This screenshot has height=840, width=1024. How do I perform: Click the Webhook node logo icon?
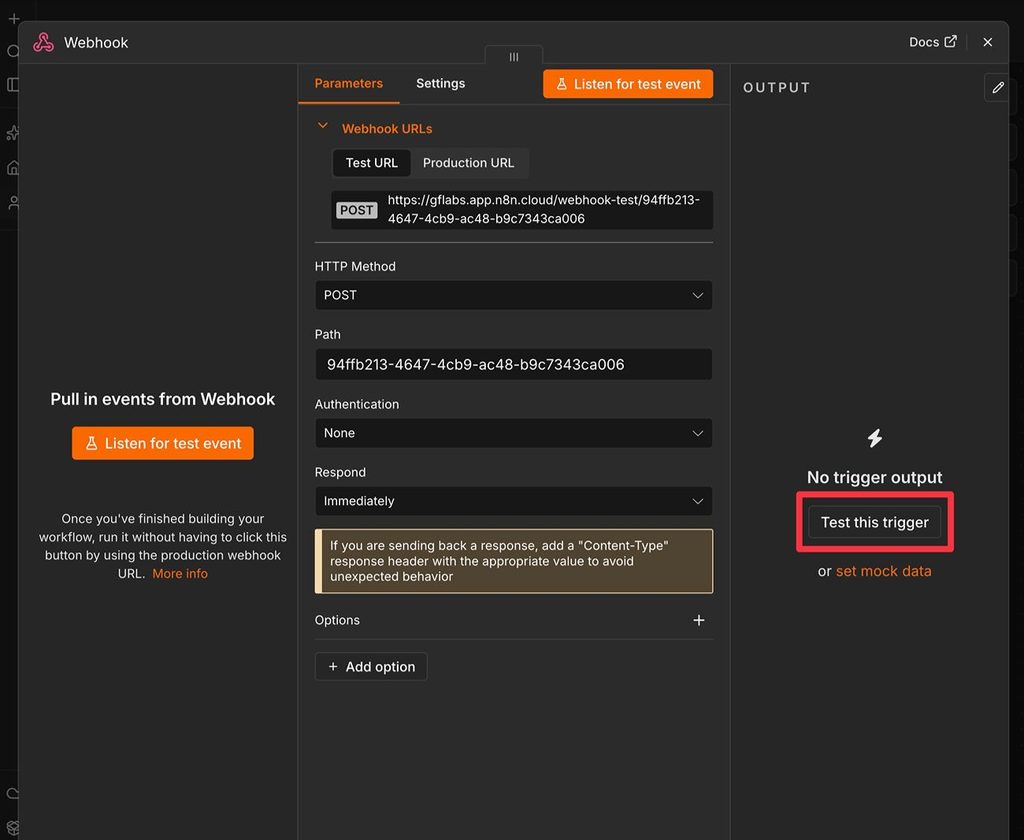[44, 42]
